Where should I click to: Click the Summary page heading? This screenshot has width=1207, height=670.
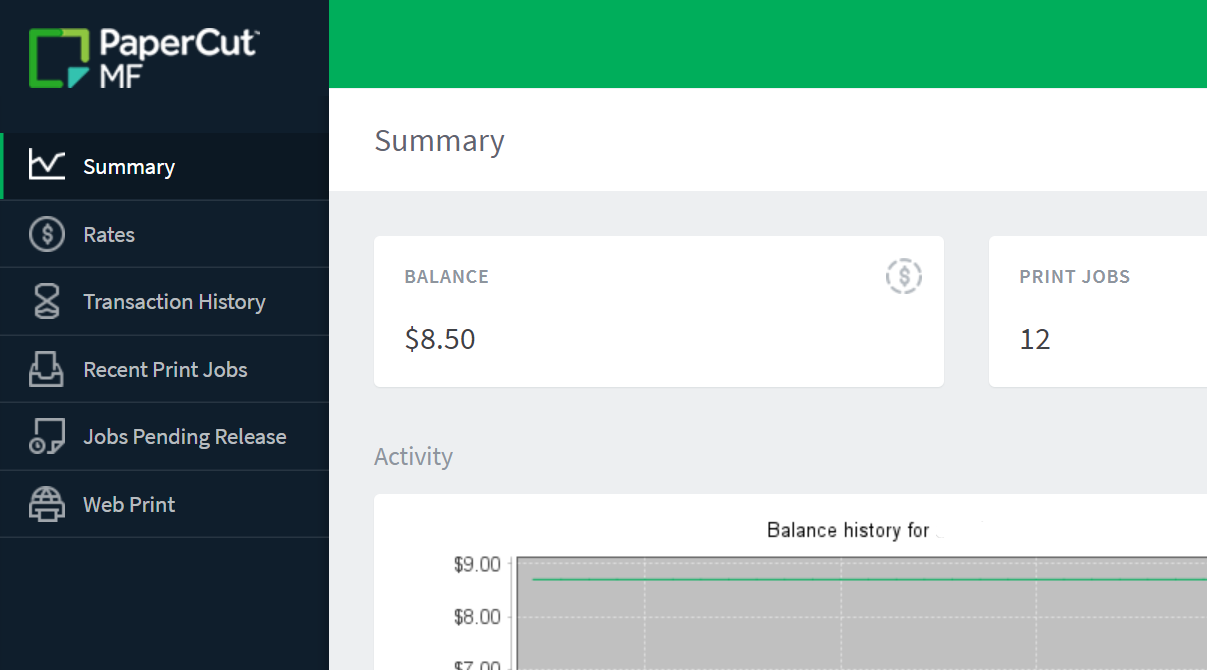[x=439, y=141]
